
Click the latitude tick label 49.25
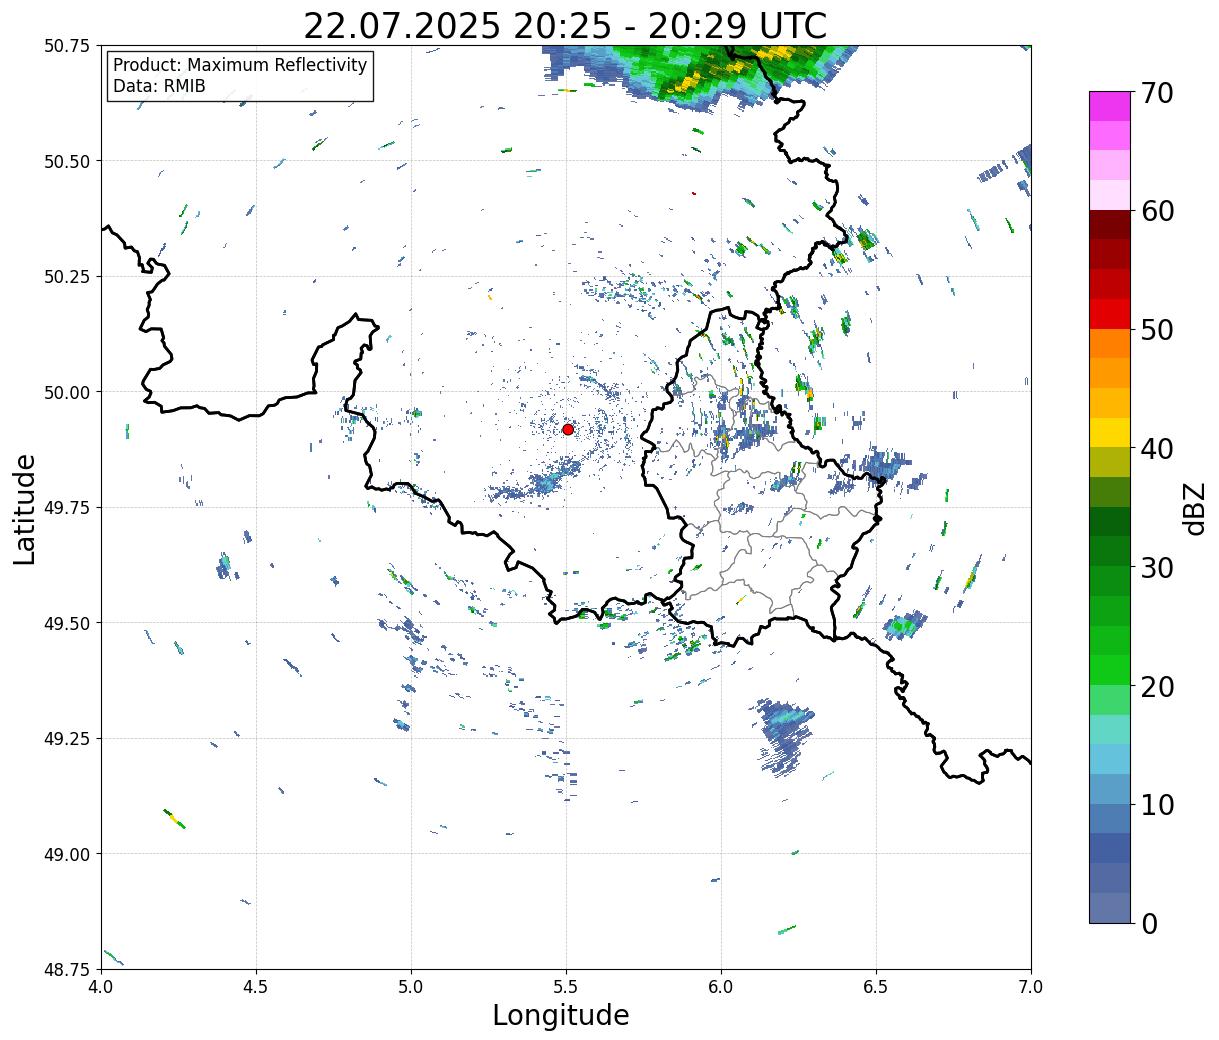coord(67,739)
